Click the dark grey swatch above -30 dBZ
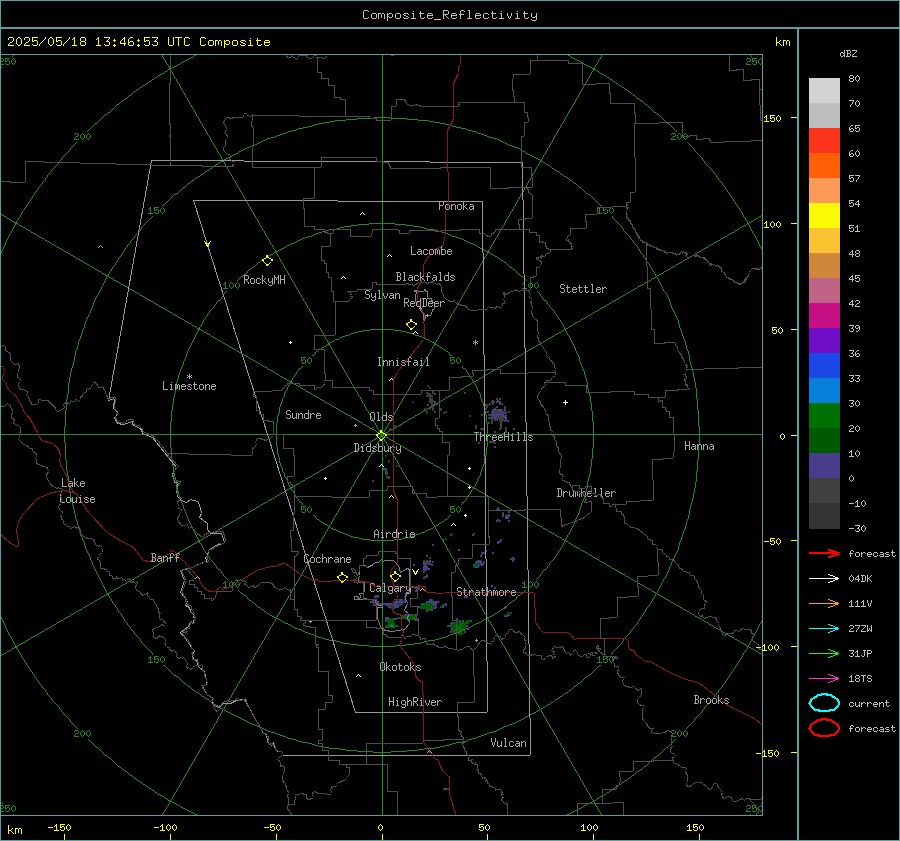This screenshot has height=841, width=900. click(x=824, y=516)
